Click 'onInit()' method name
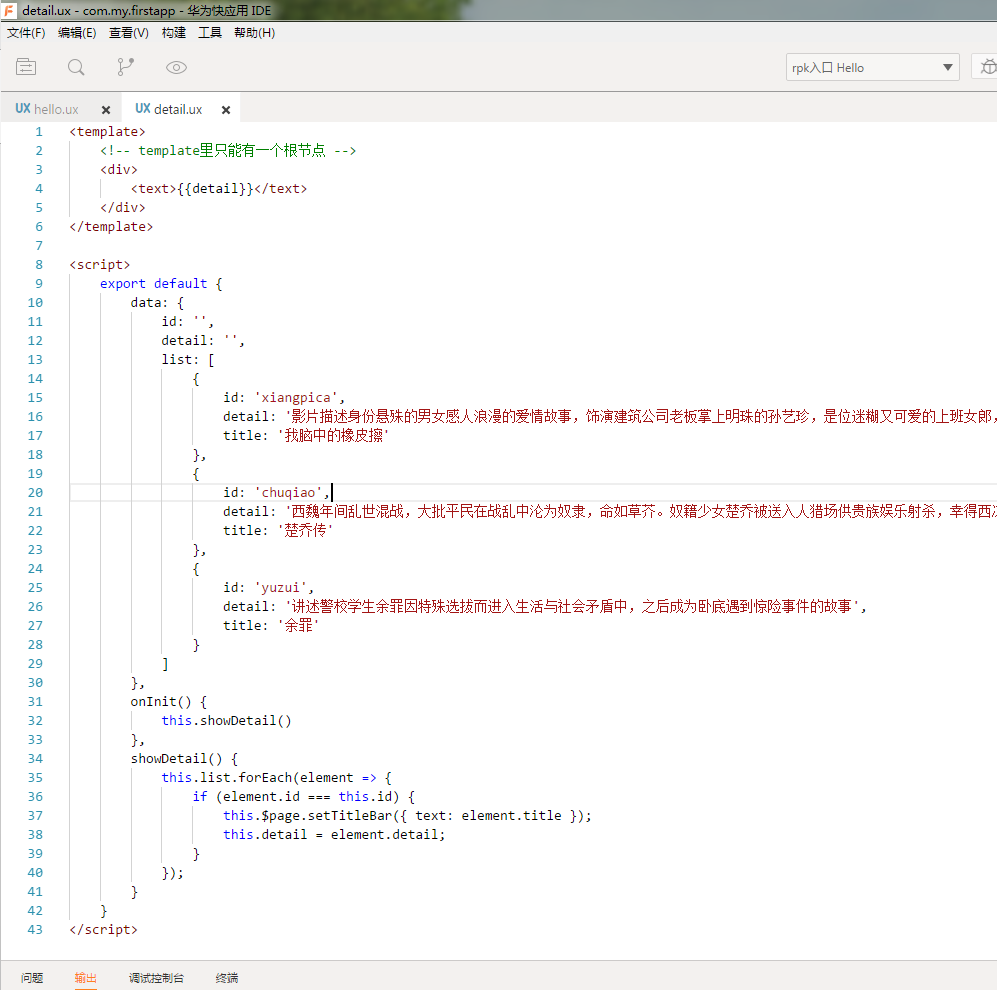 pos(161,701)
